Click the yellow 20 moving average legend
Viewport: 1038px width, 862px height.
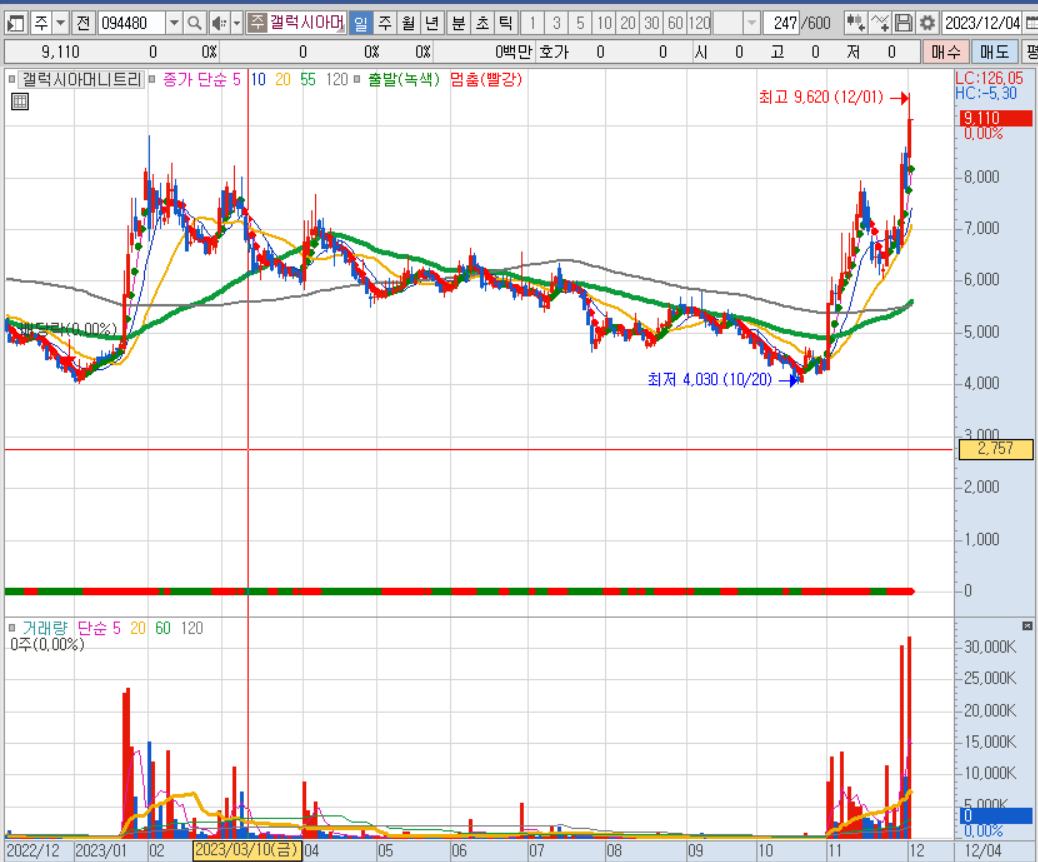pos(283,80)
